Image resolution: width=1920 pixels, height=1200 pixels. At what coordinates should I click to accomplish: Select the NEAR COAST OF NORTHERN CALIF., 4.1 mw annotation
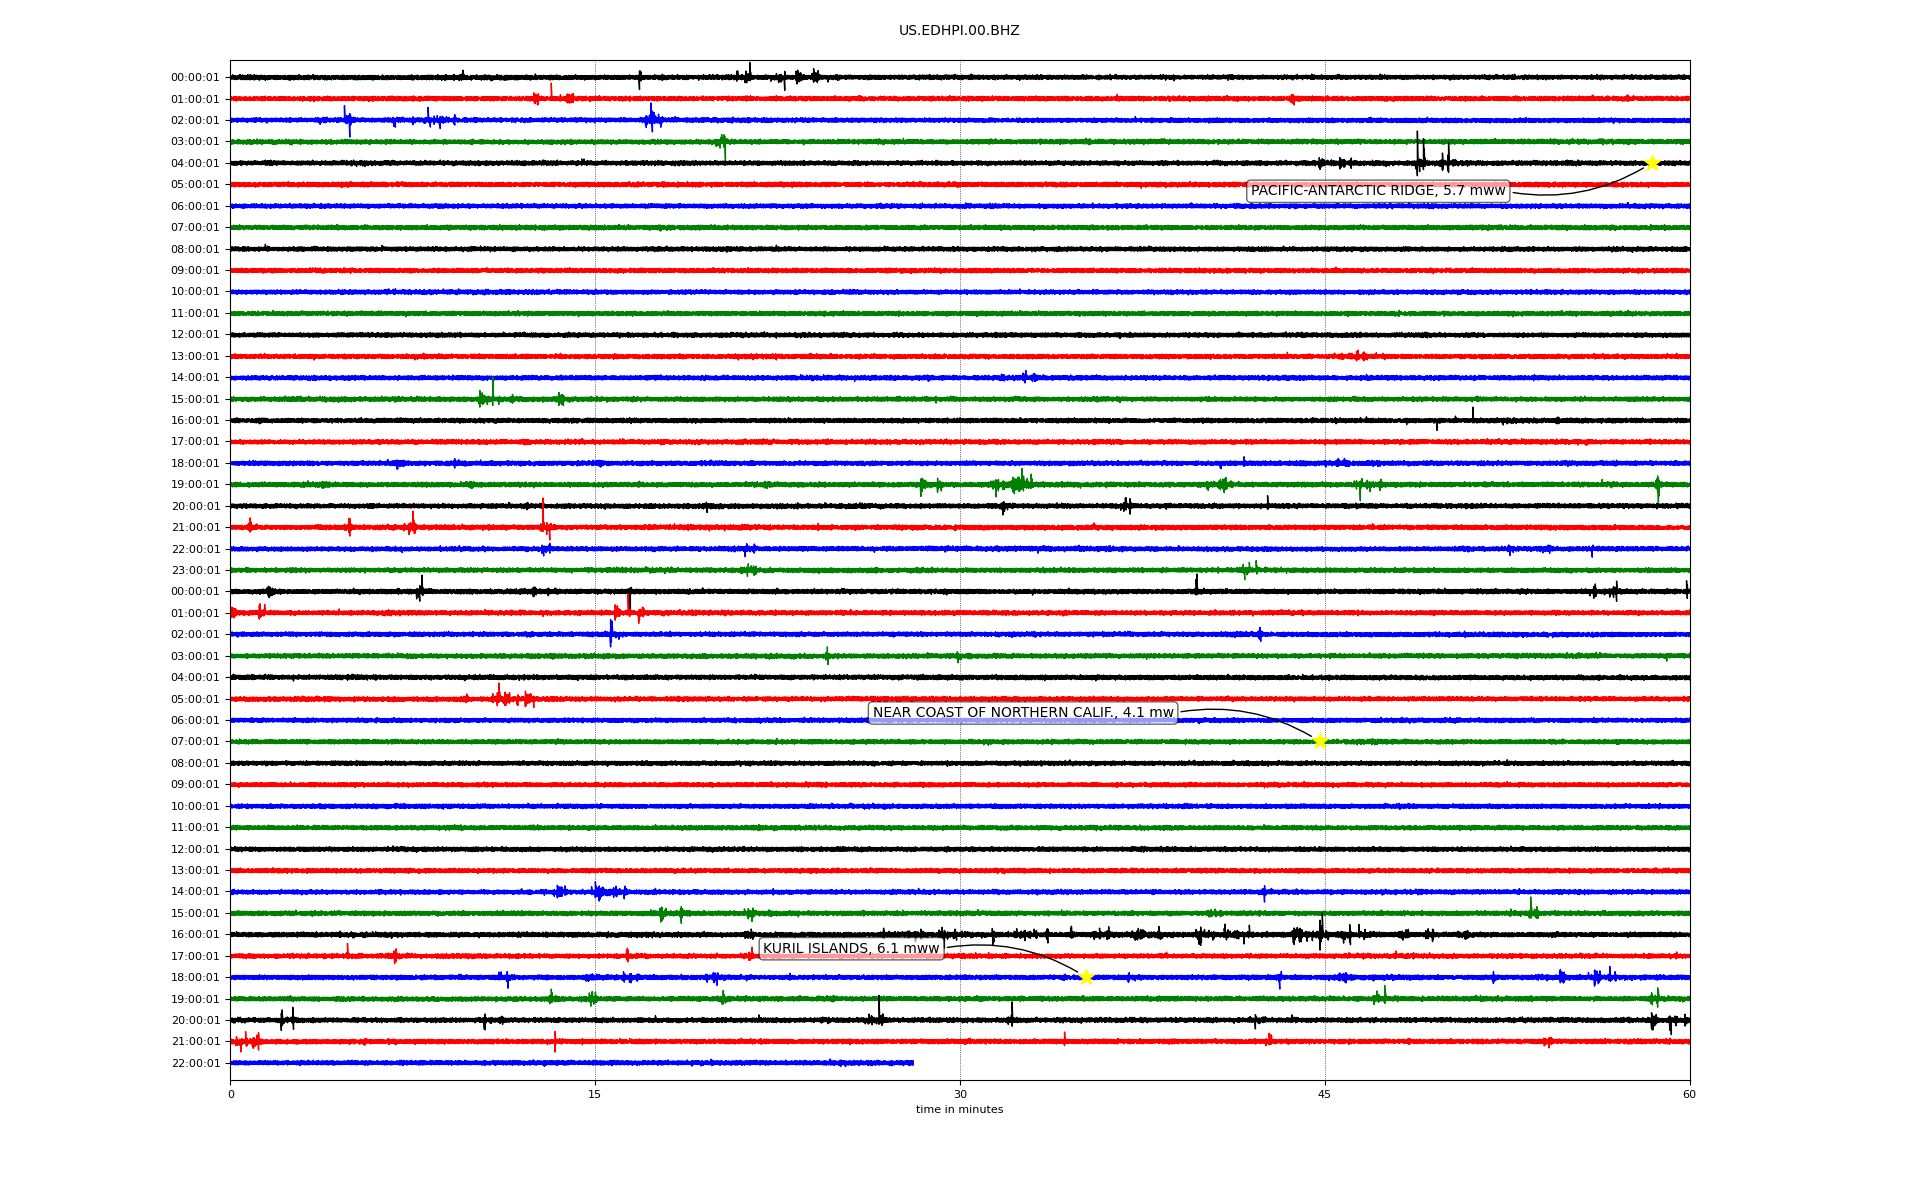coord(1023,713)
